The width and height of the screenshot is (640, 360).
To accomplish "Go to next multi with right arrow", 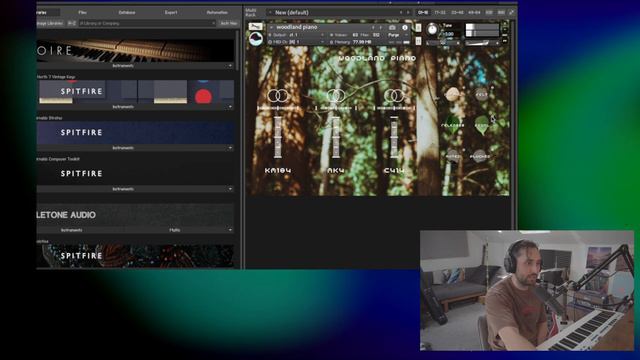I will tap(408, 13).
